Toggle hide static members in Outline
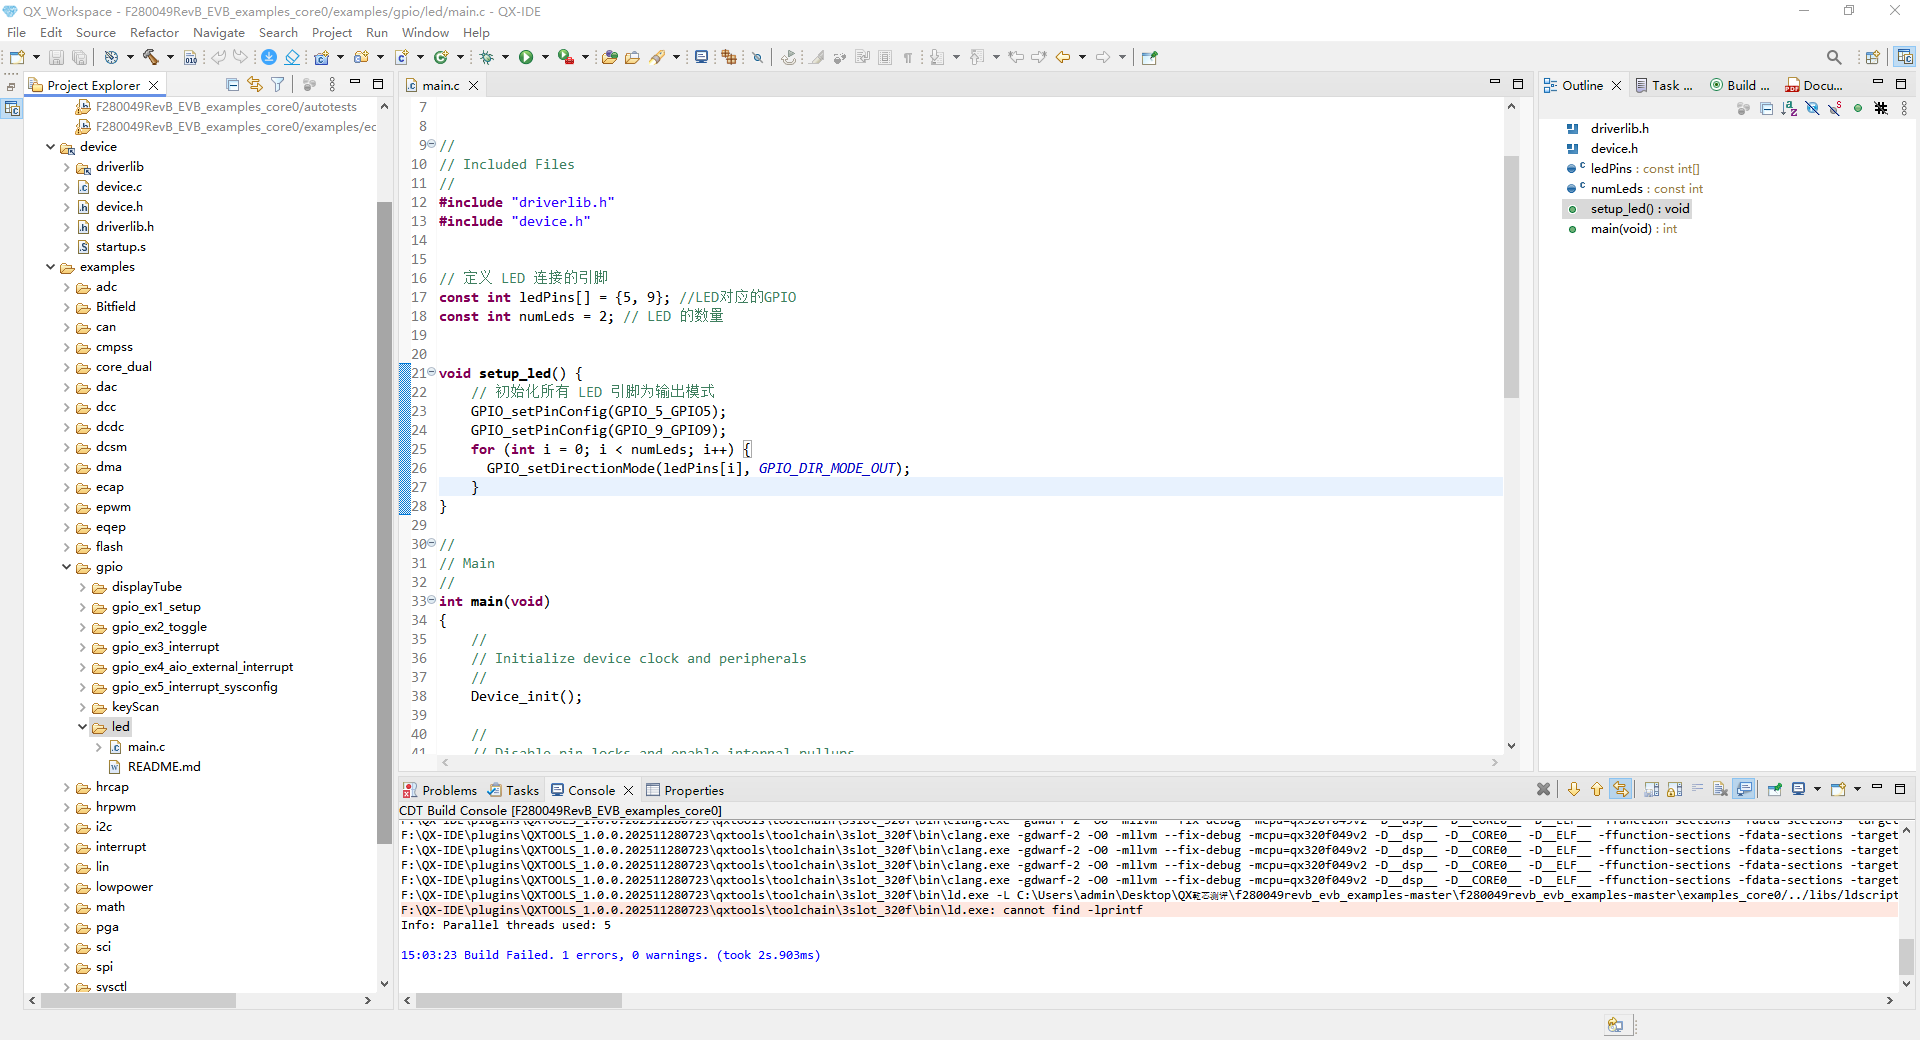Viewport: 1920px width, 1040px height. tap(1835, 108)
